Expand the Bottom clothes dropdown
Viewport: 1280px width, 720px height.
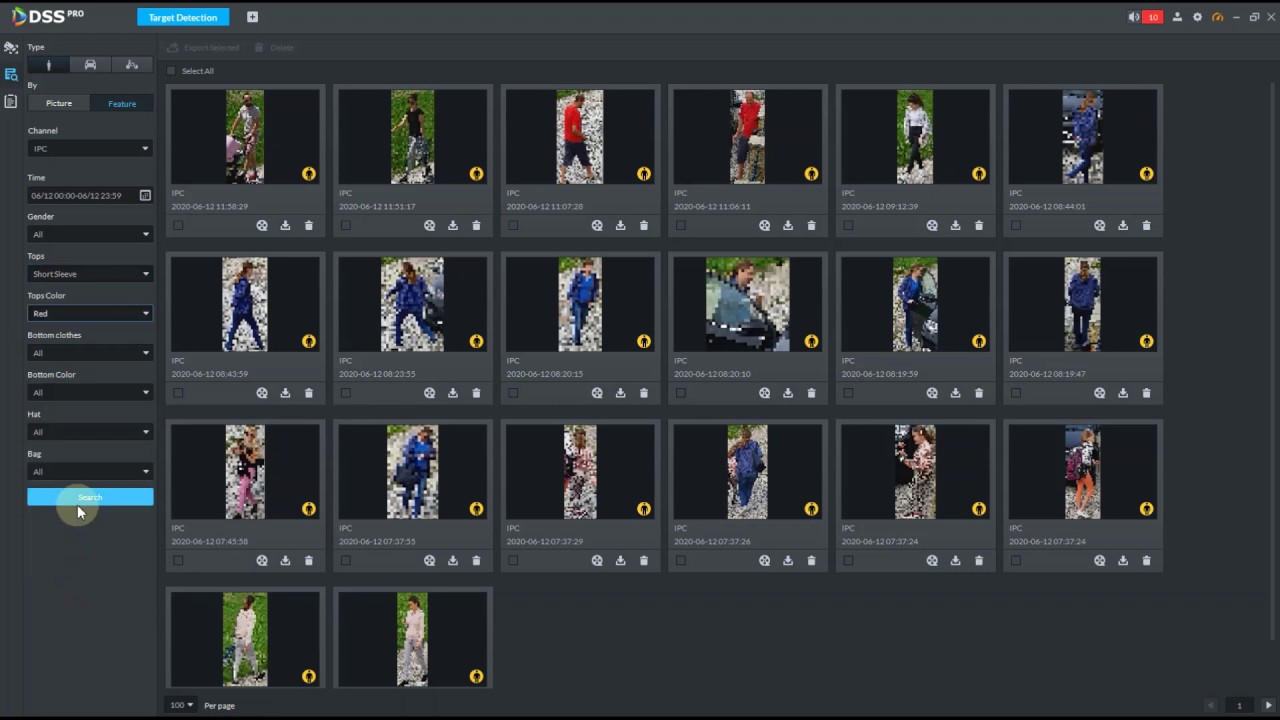pyautogui.click(x=90, y=353)
